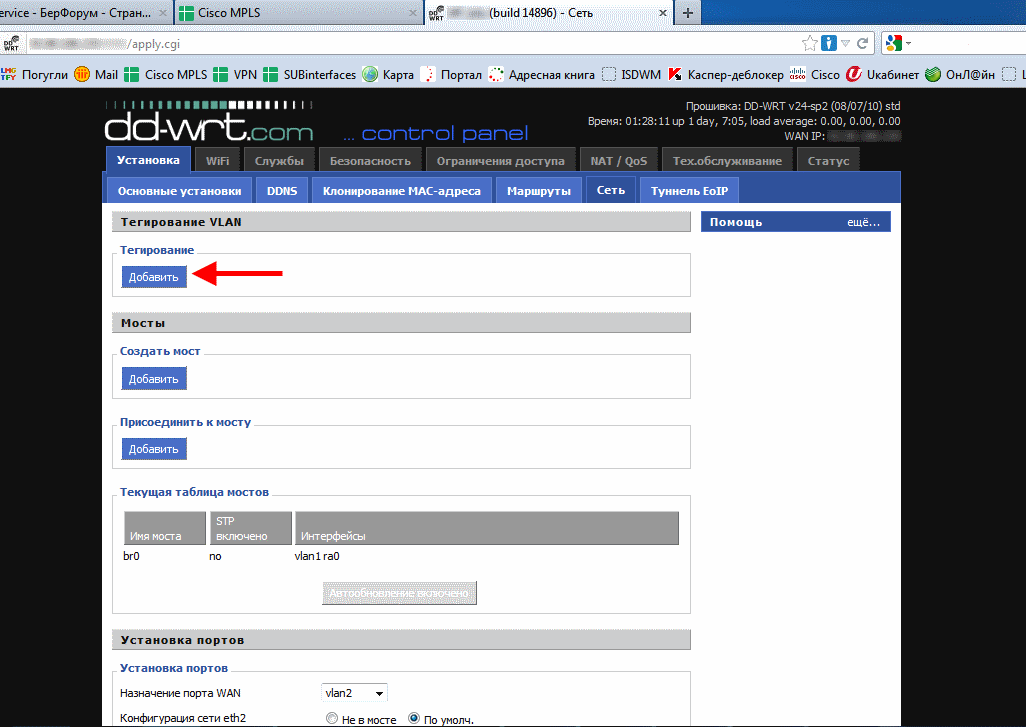Open the Маршруты sub-tab
This screenshot has height=727, width=1026.
538,191
